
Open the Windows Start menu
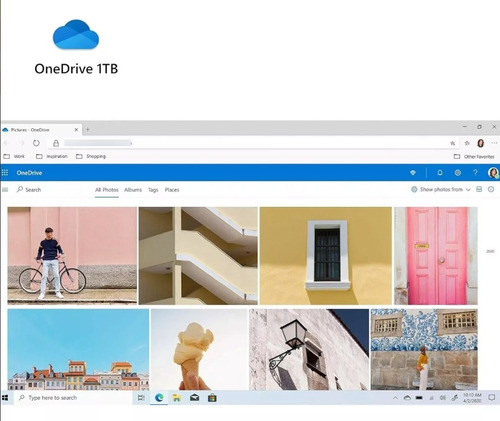5,398
